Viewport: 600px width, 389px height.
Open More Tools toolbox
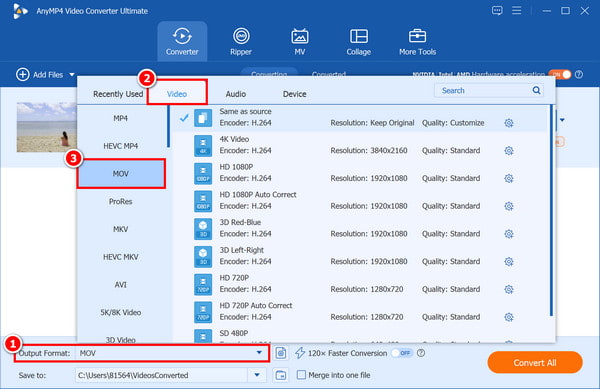click(x=417, y=41)
